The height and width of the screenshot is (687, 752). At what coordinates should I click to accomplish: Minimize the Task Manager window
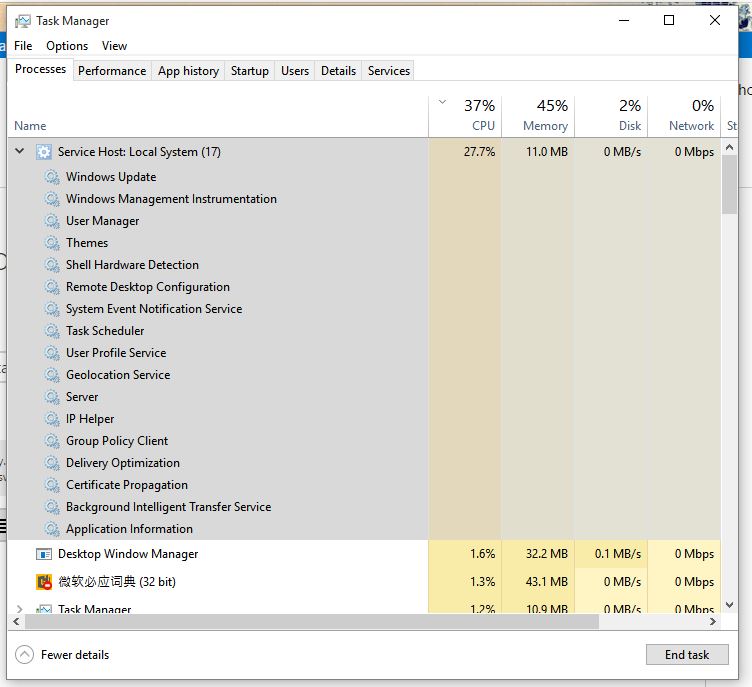624,21
